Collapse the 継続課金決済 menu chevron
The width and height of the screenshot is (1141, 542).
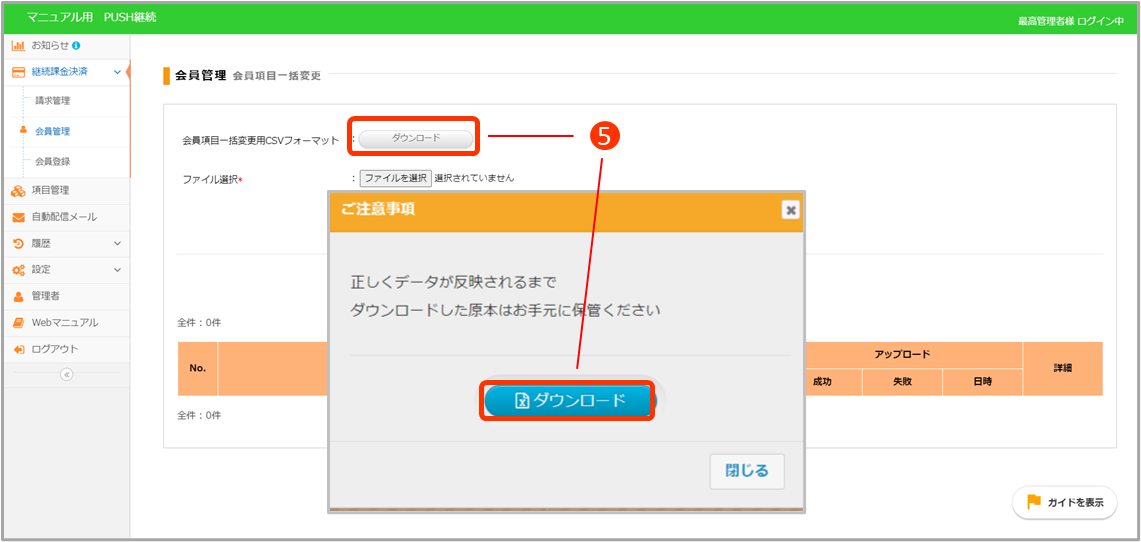(117, 72)
